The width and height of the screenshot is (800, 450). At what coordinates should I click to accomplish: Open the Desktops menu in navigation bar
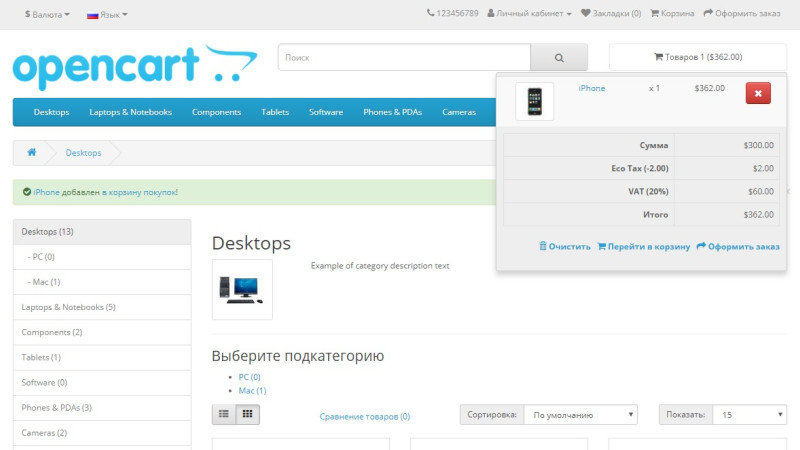(52, 112)
